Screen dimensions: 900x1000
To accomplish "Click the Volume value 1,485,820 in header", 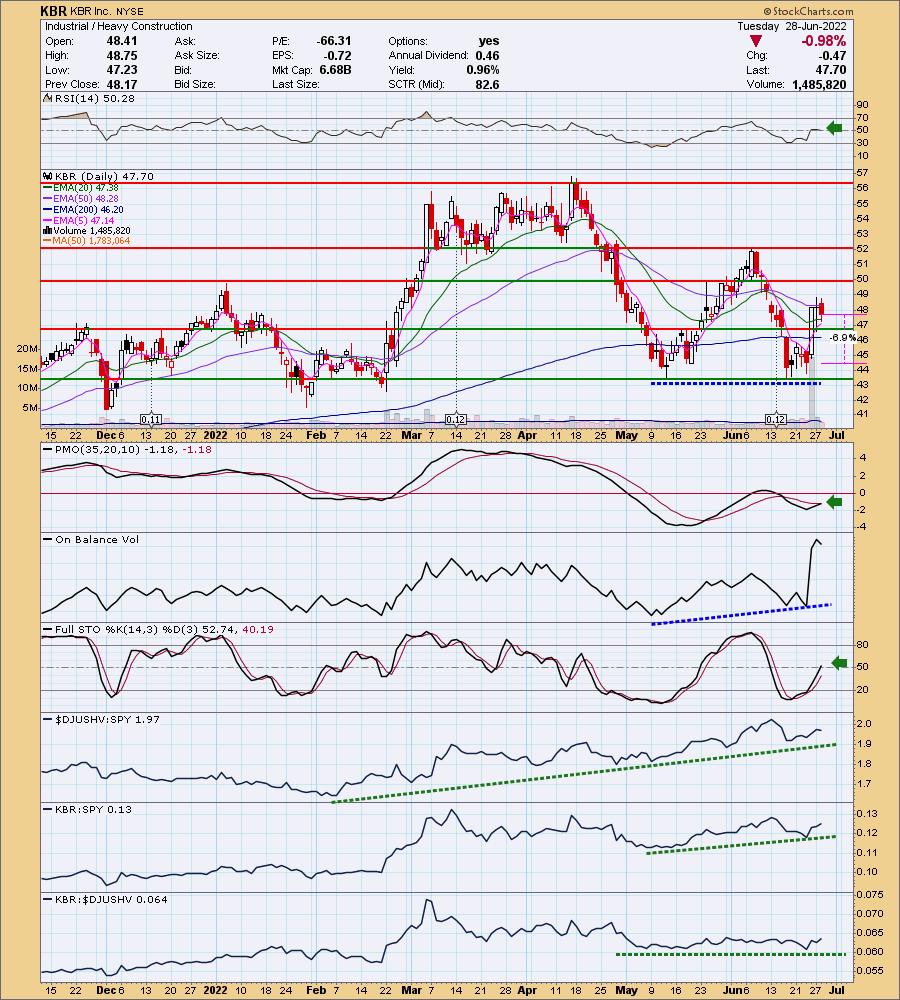I will (820, 84).
